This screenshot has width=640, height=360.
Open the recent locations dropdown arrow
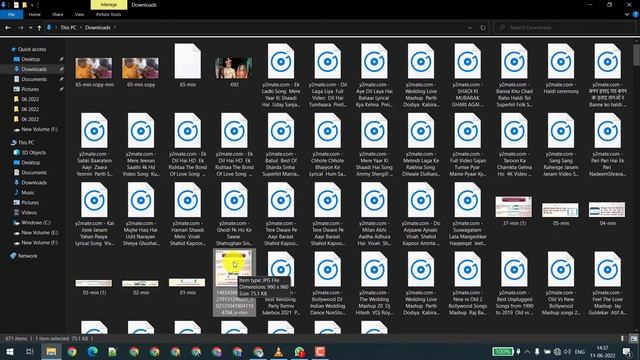[31, 28]
